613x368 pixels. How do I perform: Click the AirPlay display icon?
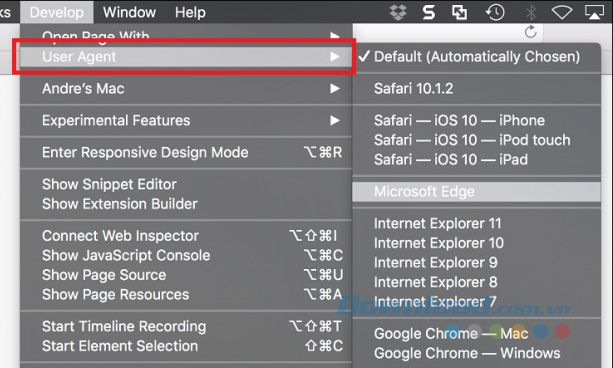coord(594,12)
